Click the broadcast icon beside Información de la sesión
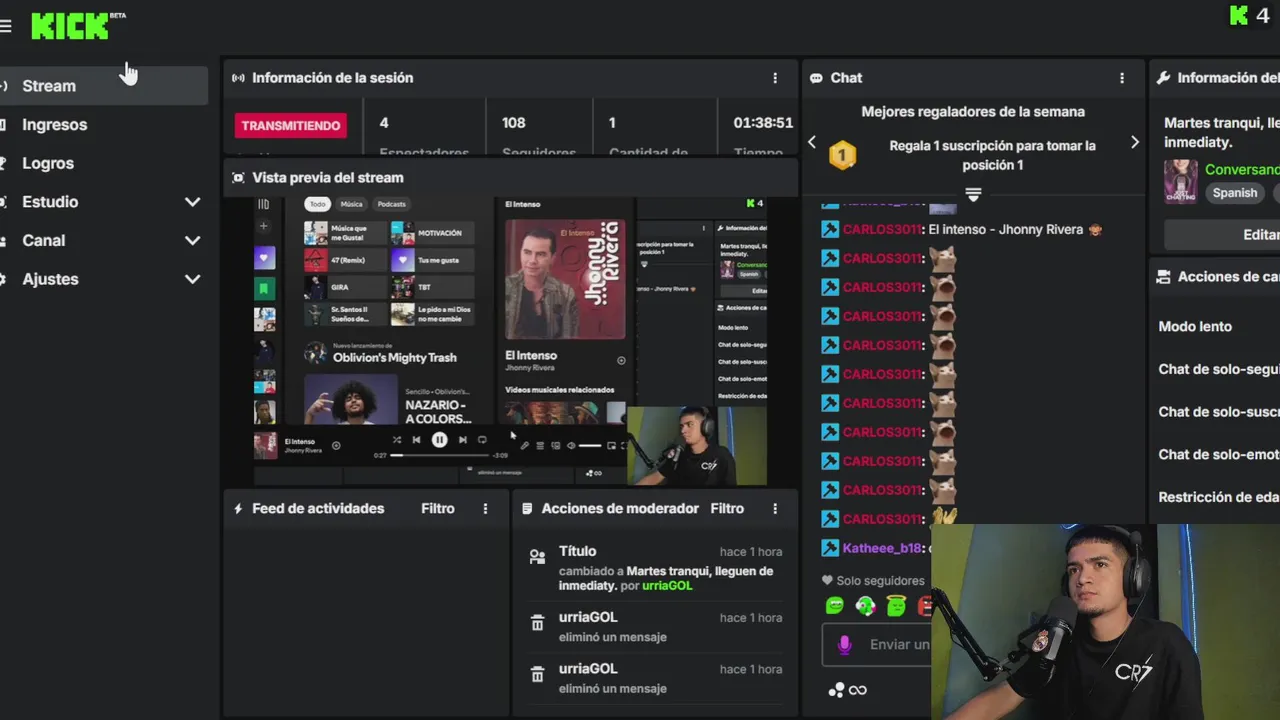This screenshot has width=1280, height=720. [x=238, y=78]
